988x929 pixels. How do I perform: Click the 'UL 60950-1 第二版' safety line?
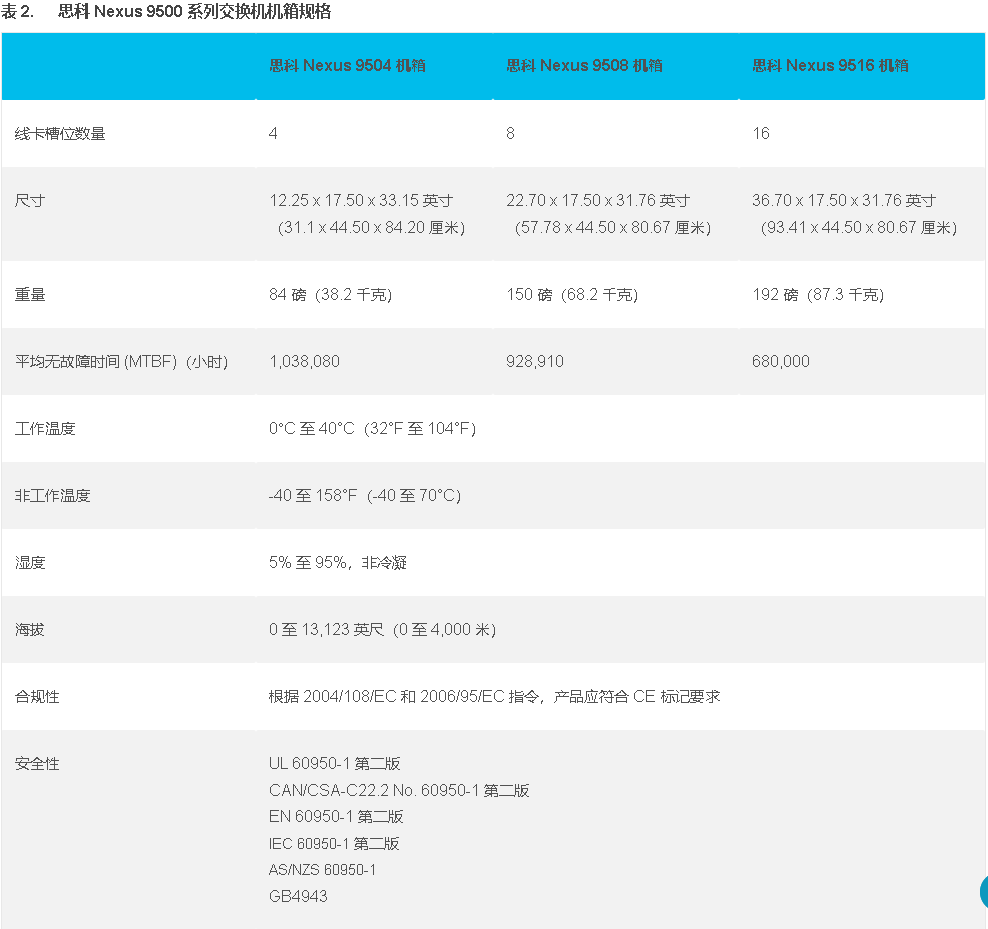coord(335,764)
